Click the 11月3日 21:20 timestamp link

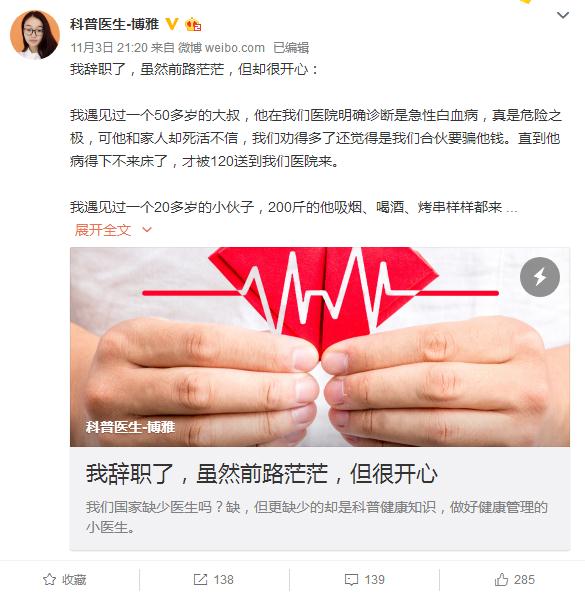tap(109, 48)
